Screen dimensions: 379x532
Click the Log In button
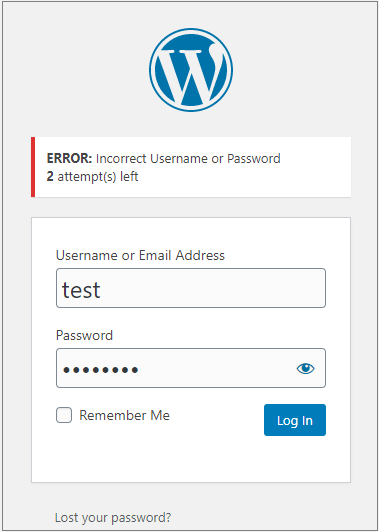[295, 420]
